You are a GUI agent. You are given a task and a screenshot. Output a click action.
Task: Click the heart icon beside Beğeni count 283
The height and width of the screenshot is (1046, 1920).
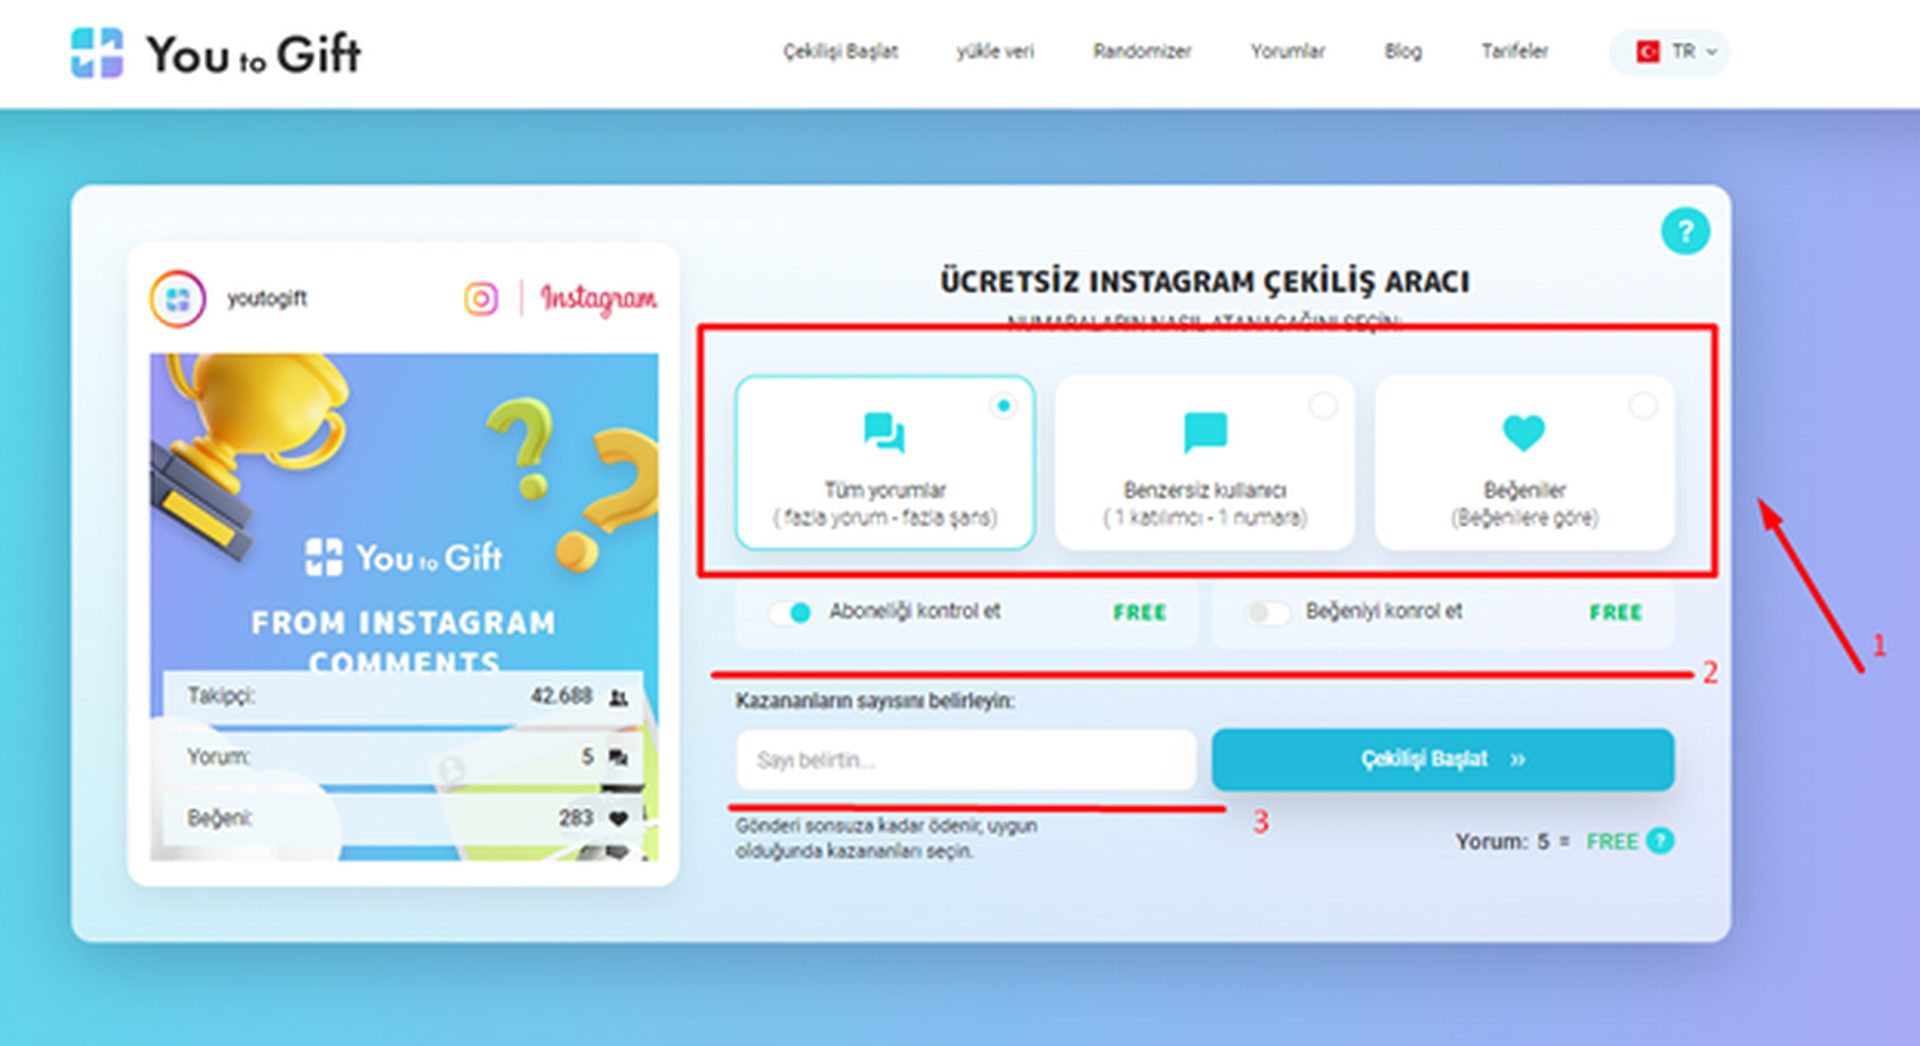pyautogui.click(x=617, y=817)
